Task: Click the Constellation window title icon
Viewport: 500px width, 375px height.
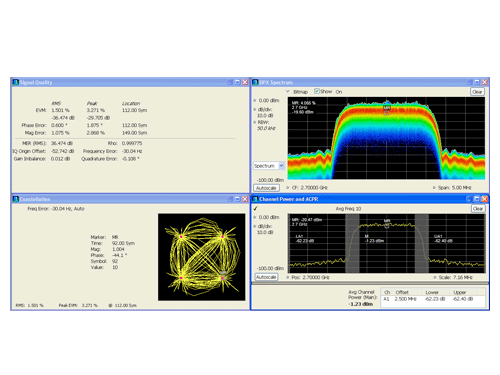Action: pos(15,199)
